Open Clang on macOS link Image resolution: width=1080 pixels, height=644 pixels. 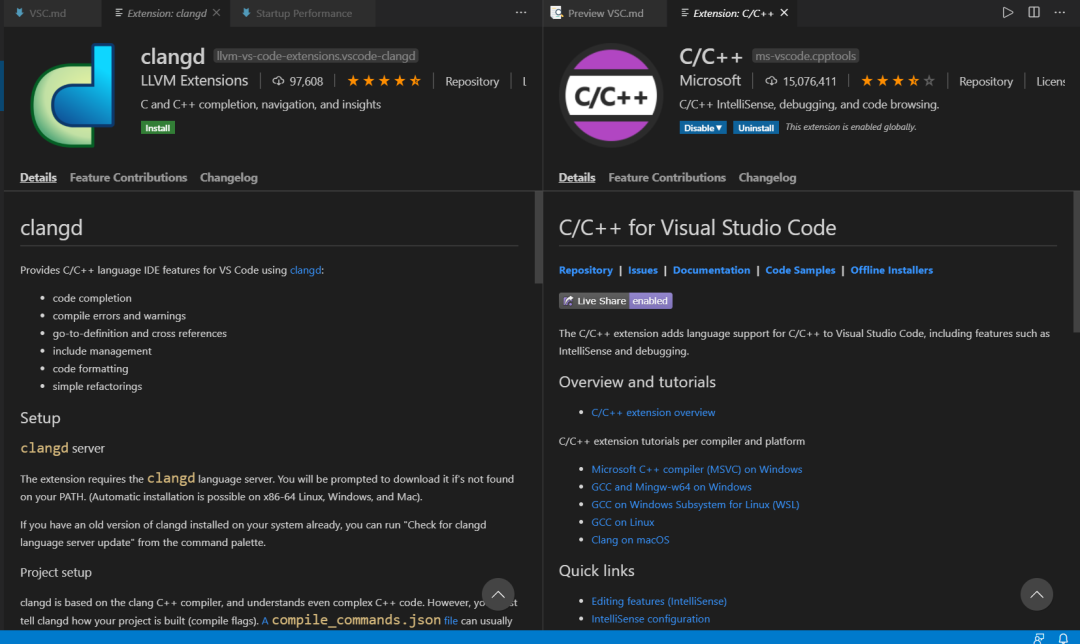pos(630,540)
